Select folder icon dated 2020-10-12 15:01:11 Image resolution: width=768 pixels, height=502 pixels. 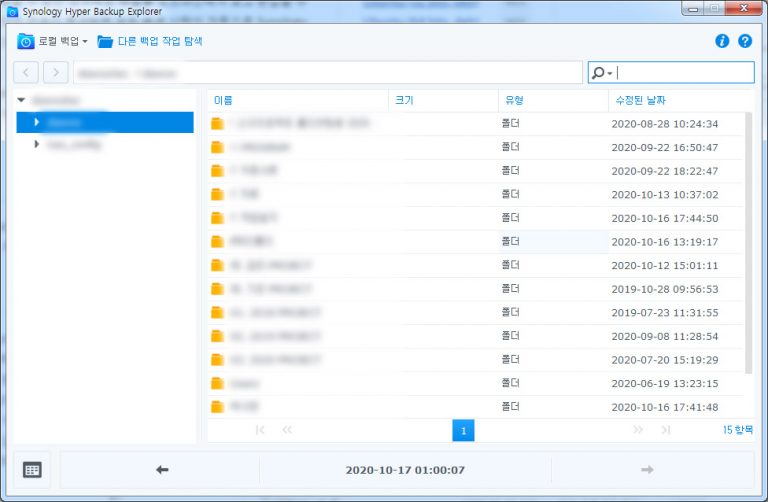(x=217, y=265)
